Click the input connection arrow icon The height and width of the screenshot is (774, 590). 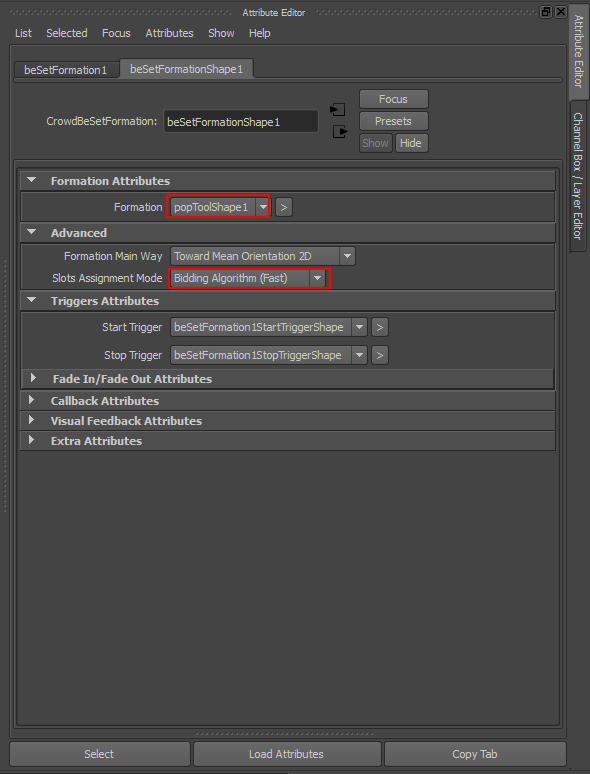[x=338, y=110]
